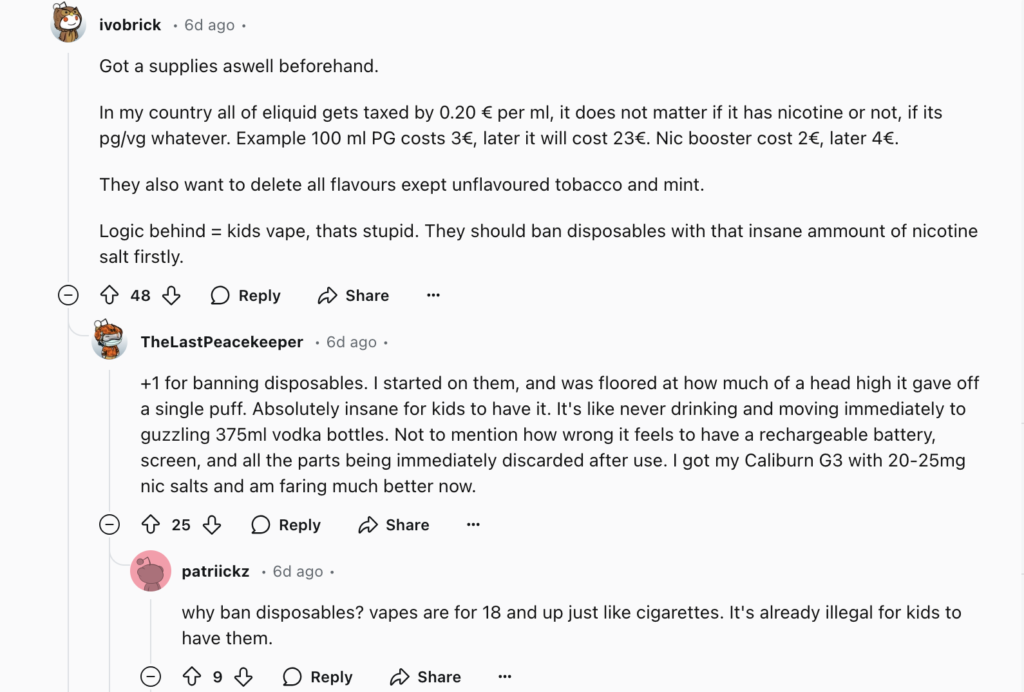
Task: Reply to ivobrick's comment
Action: (245, 295)
